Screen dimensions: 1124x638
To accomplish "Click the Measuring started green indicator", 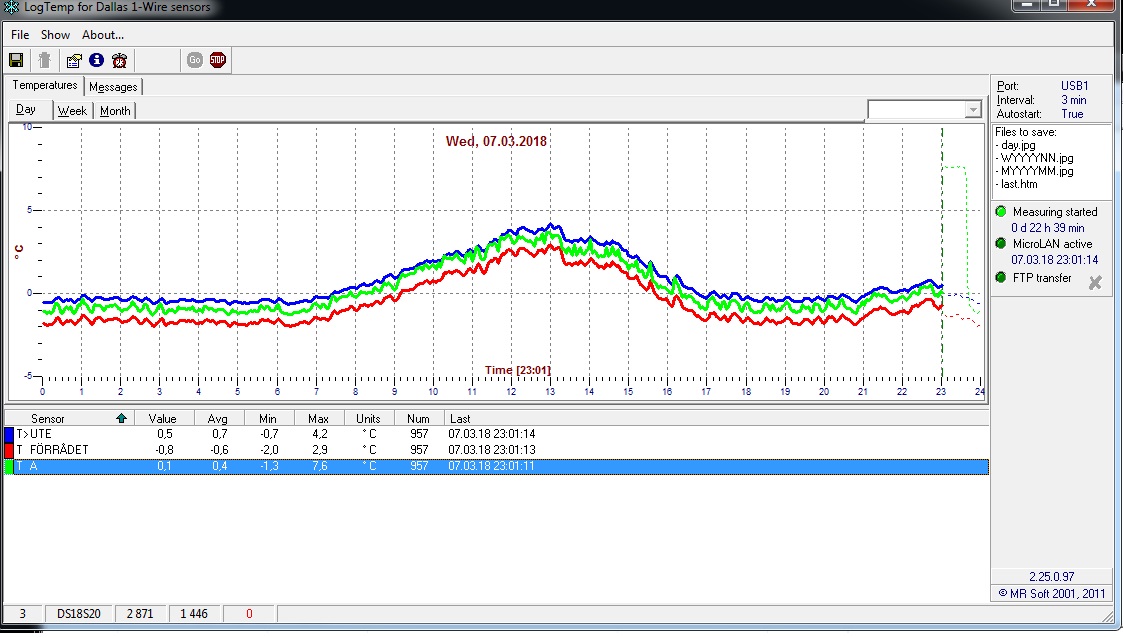I will coord(1002,212).
